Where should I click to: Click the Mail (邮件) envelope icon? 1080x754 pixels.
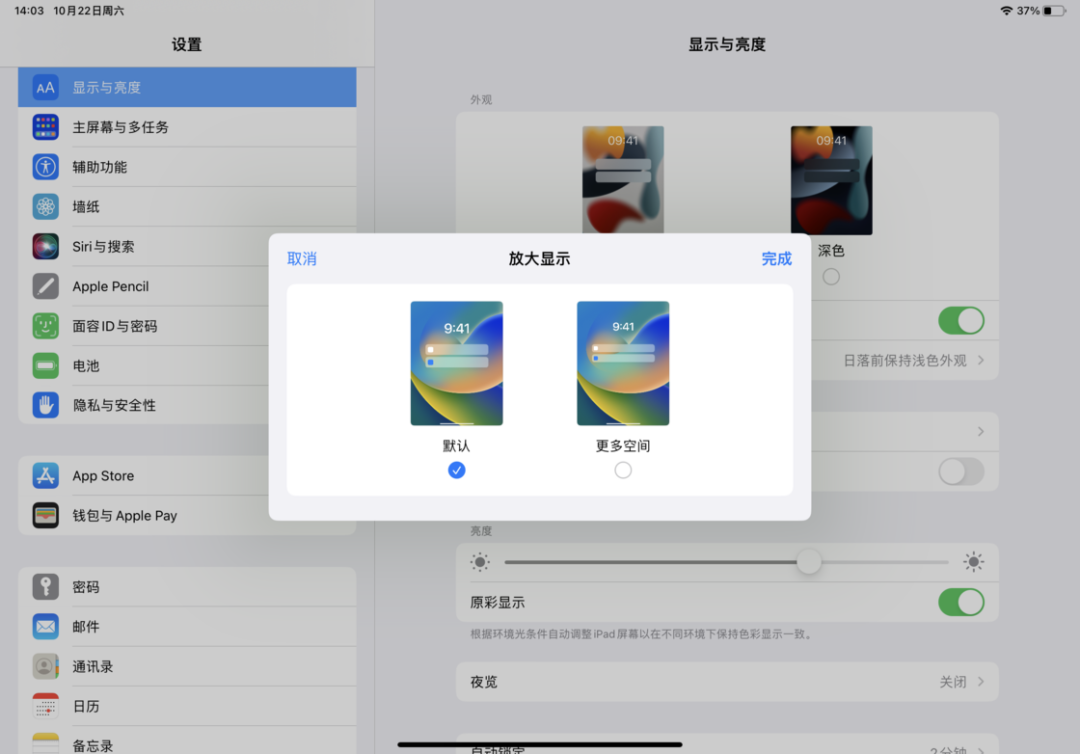(x=45, y=627)
